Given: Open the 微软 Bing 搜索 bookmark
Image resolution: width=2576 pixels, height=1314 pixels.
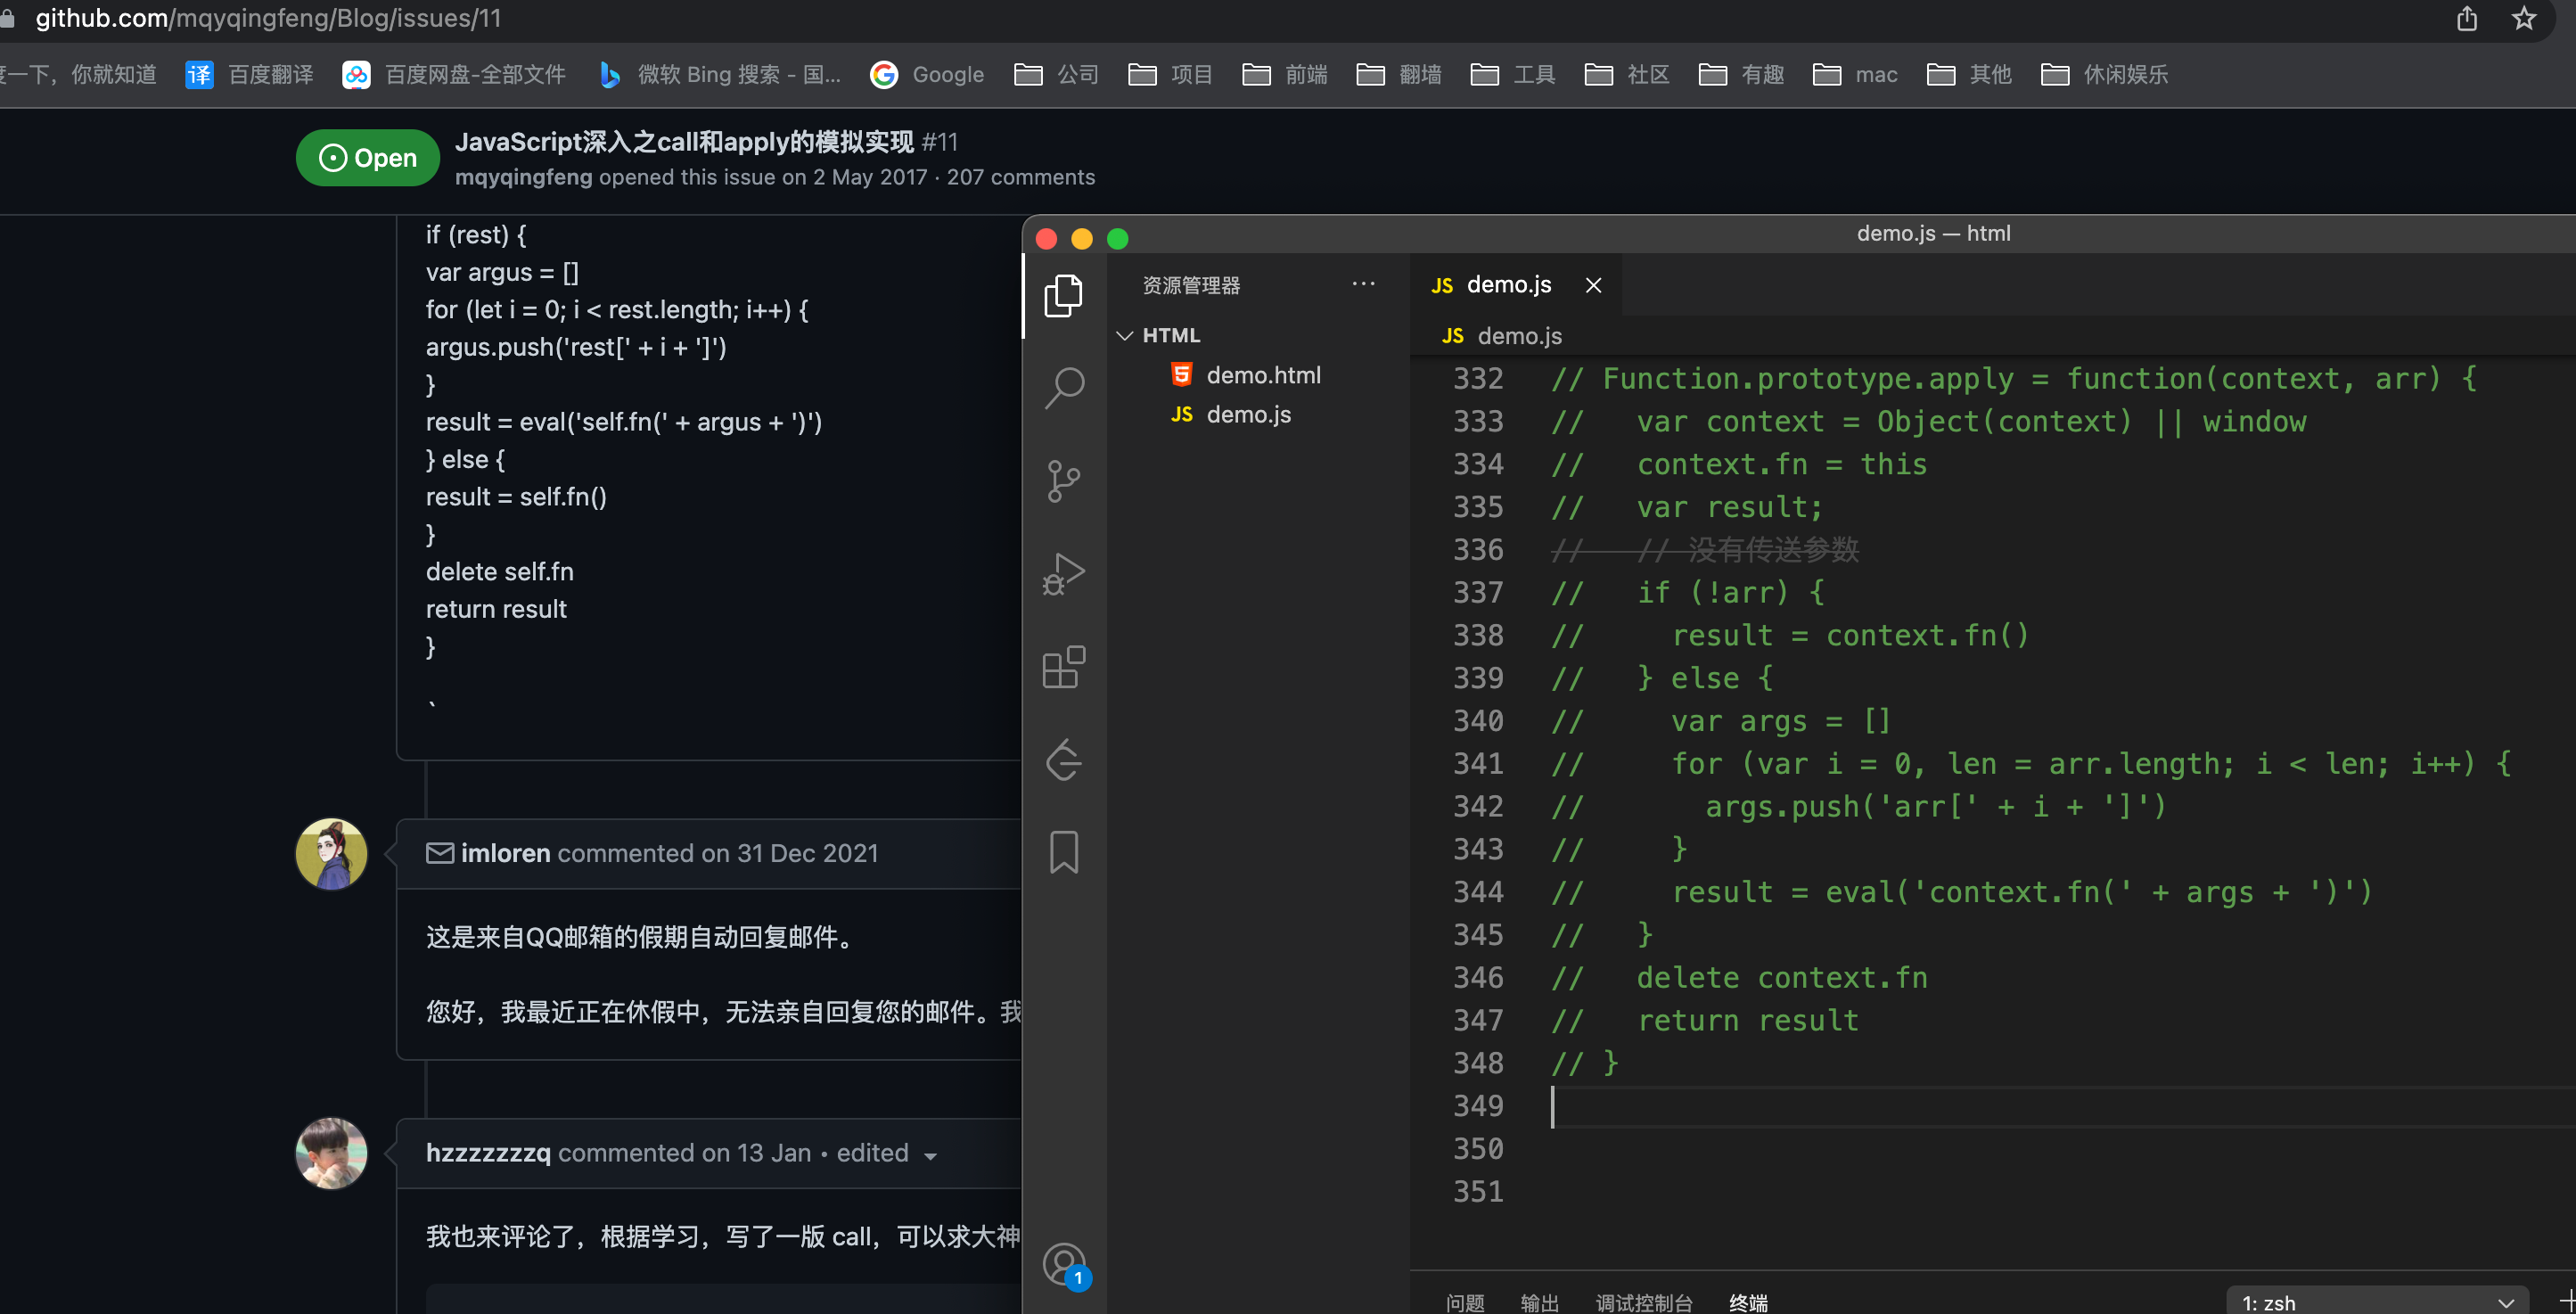Looking at the screenshot, I should click(718, 75).
